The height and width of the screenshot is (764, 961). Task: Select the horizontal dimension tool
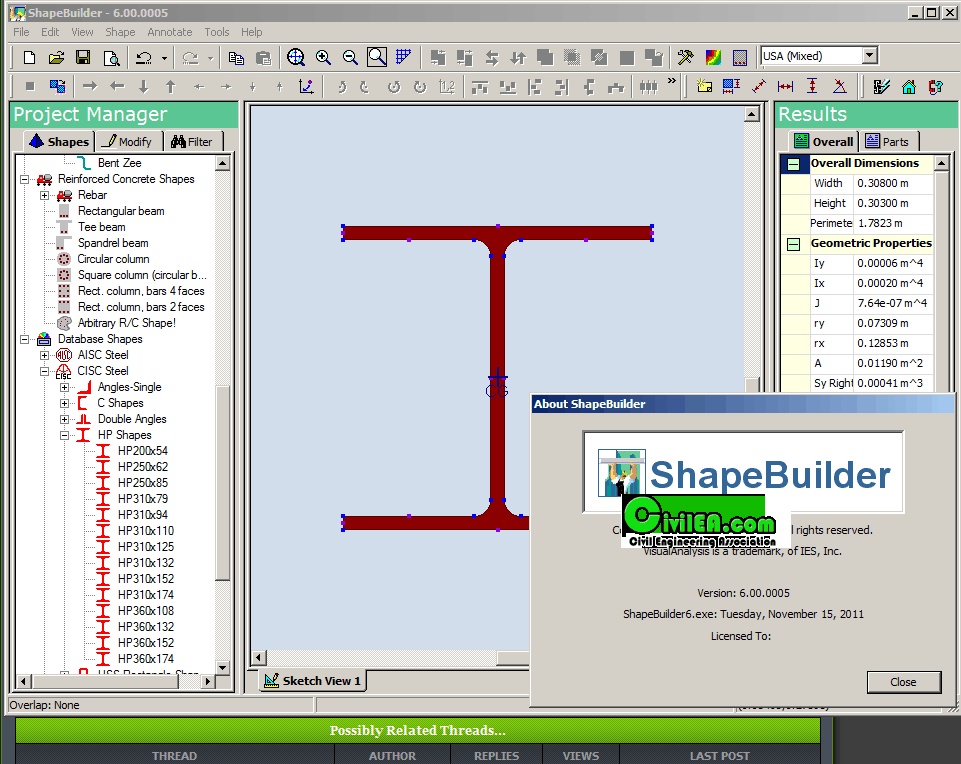785,86
